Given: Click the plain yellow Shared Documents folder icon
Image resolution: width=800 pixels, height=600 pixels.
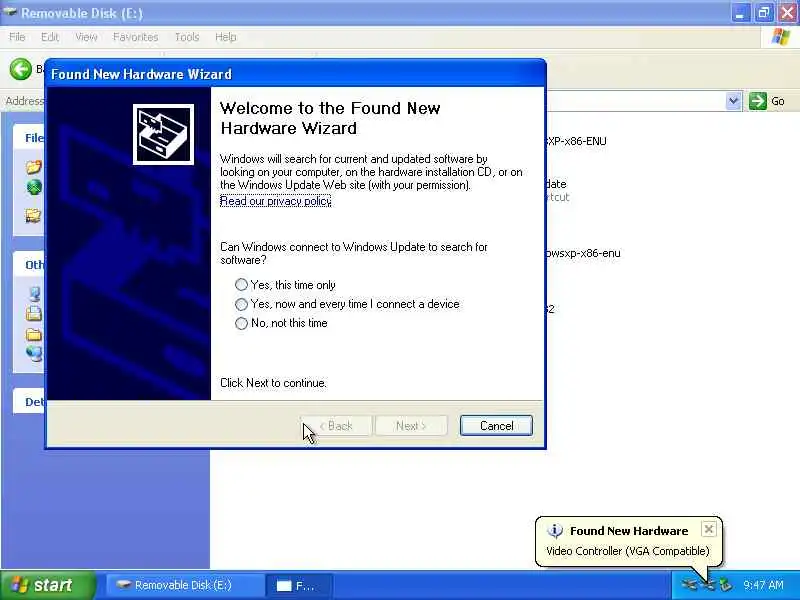Looking at the screenshot, I should (x=34, y=335).
